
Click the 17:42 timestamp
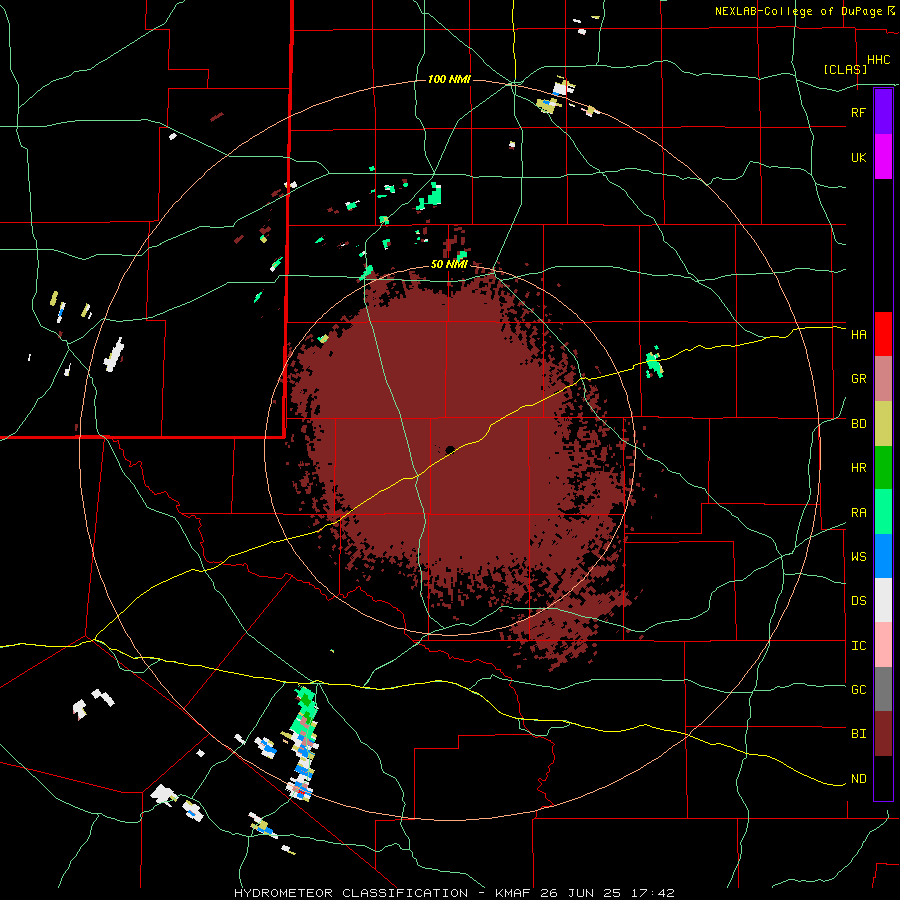pyautogui.click(x=655, y=893)
